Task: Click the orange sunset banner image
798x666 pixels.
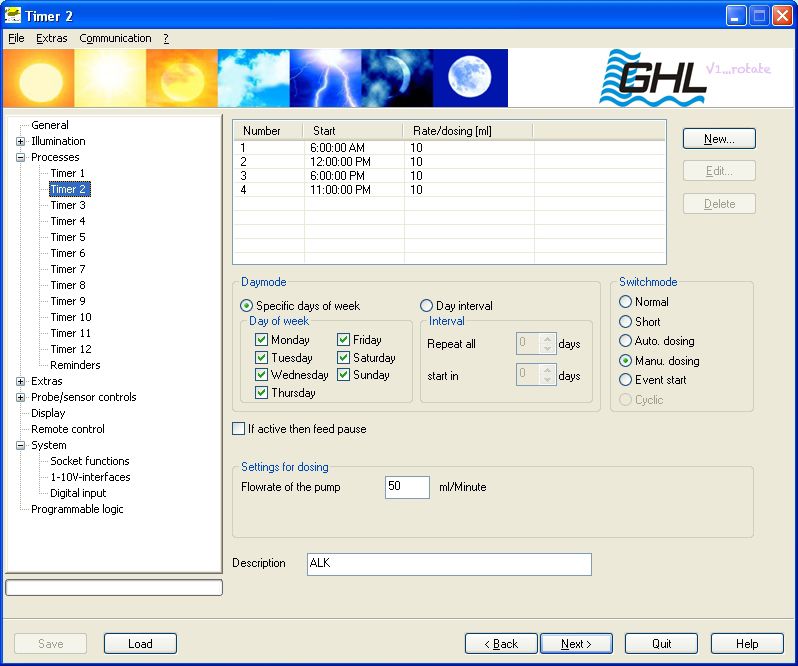Action: 181,78
